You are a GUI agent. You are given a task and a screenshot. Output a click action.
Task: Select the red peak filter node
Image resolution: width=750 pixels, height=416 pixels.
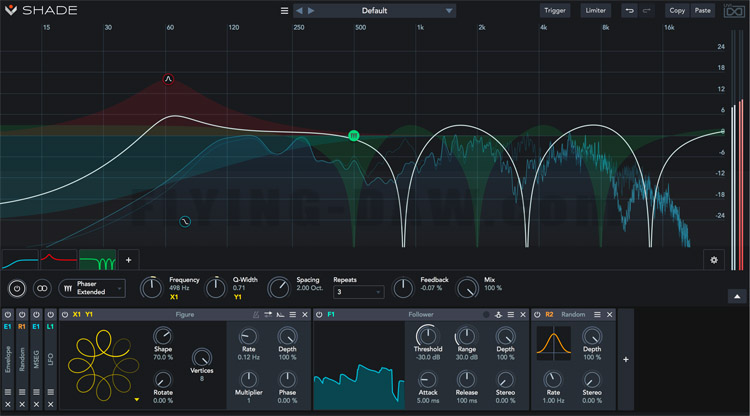[168, 79]
